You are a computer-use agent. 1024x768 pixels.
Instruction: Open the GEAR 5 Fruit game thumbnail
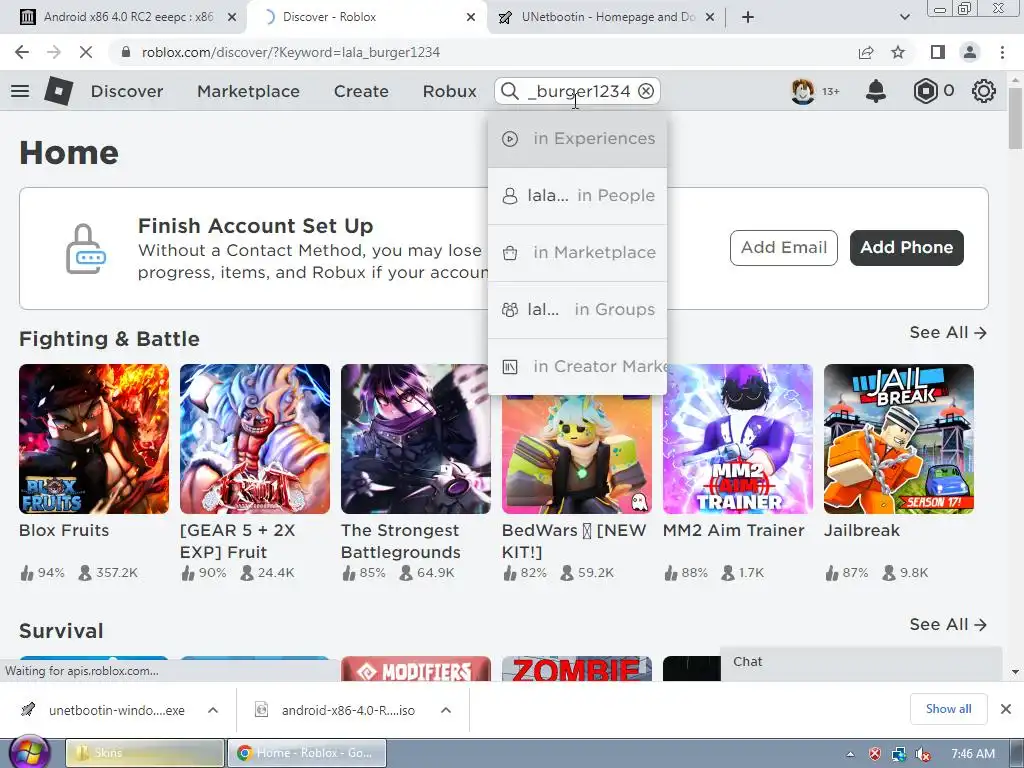coord(255,439)
